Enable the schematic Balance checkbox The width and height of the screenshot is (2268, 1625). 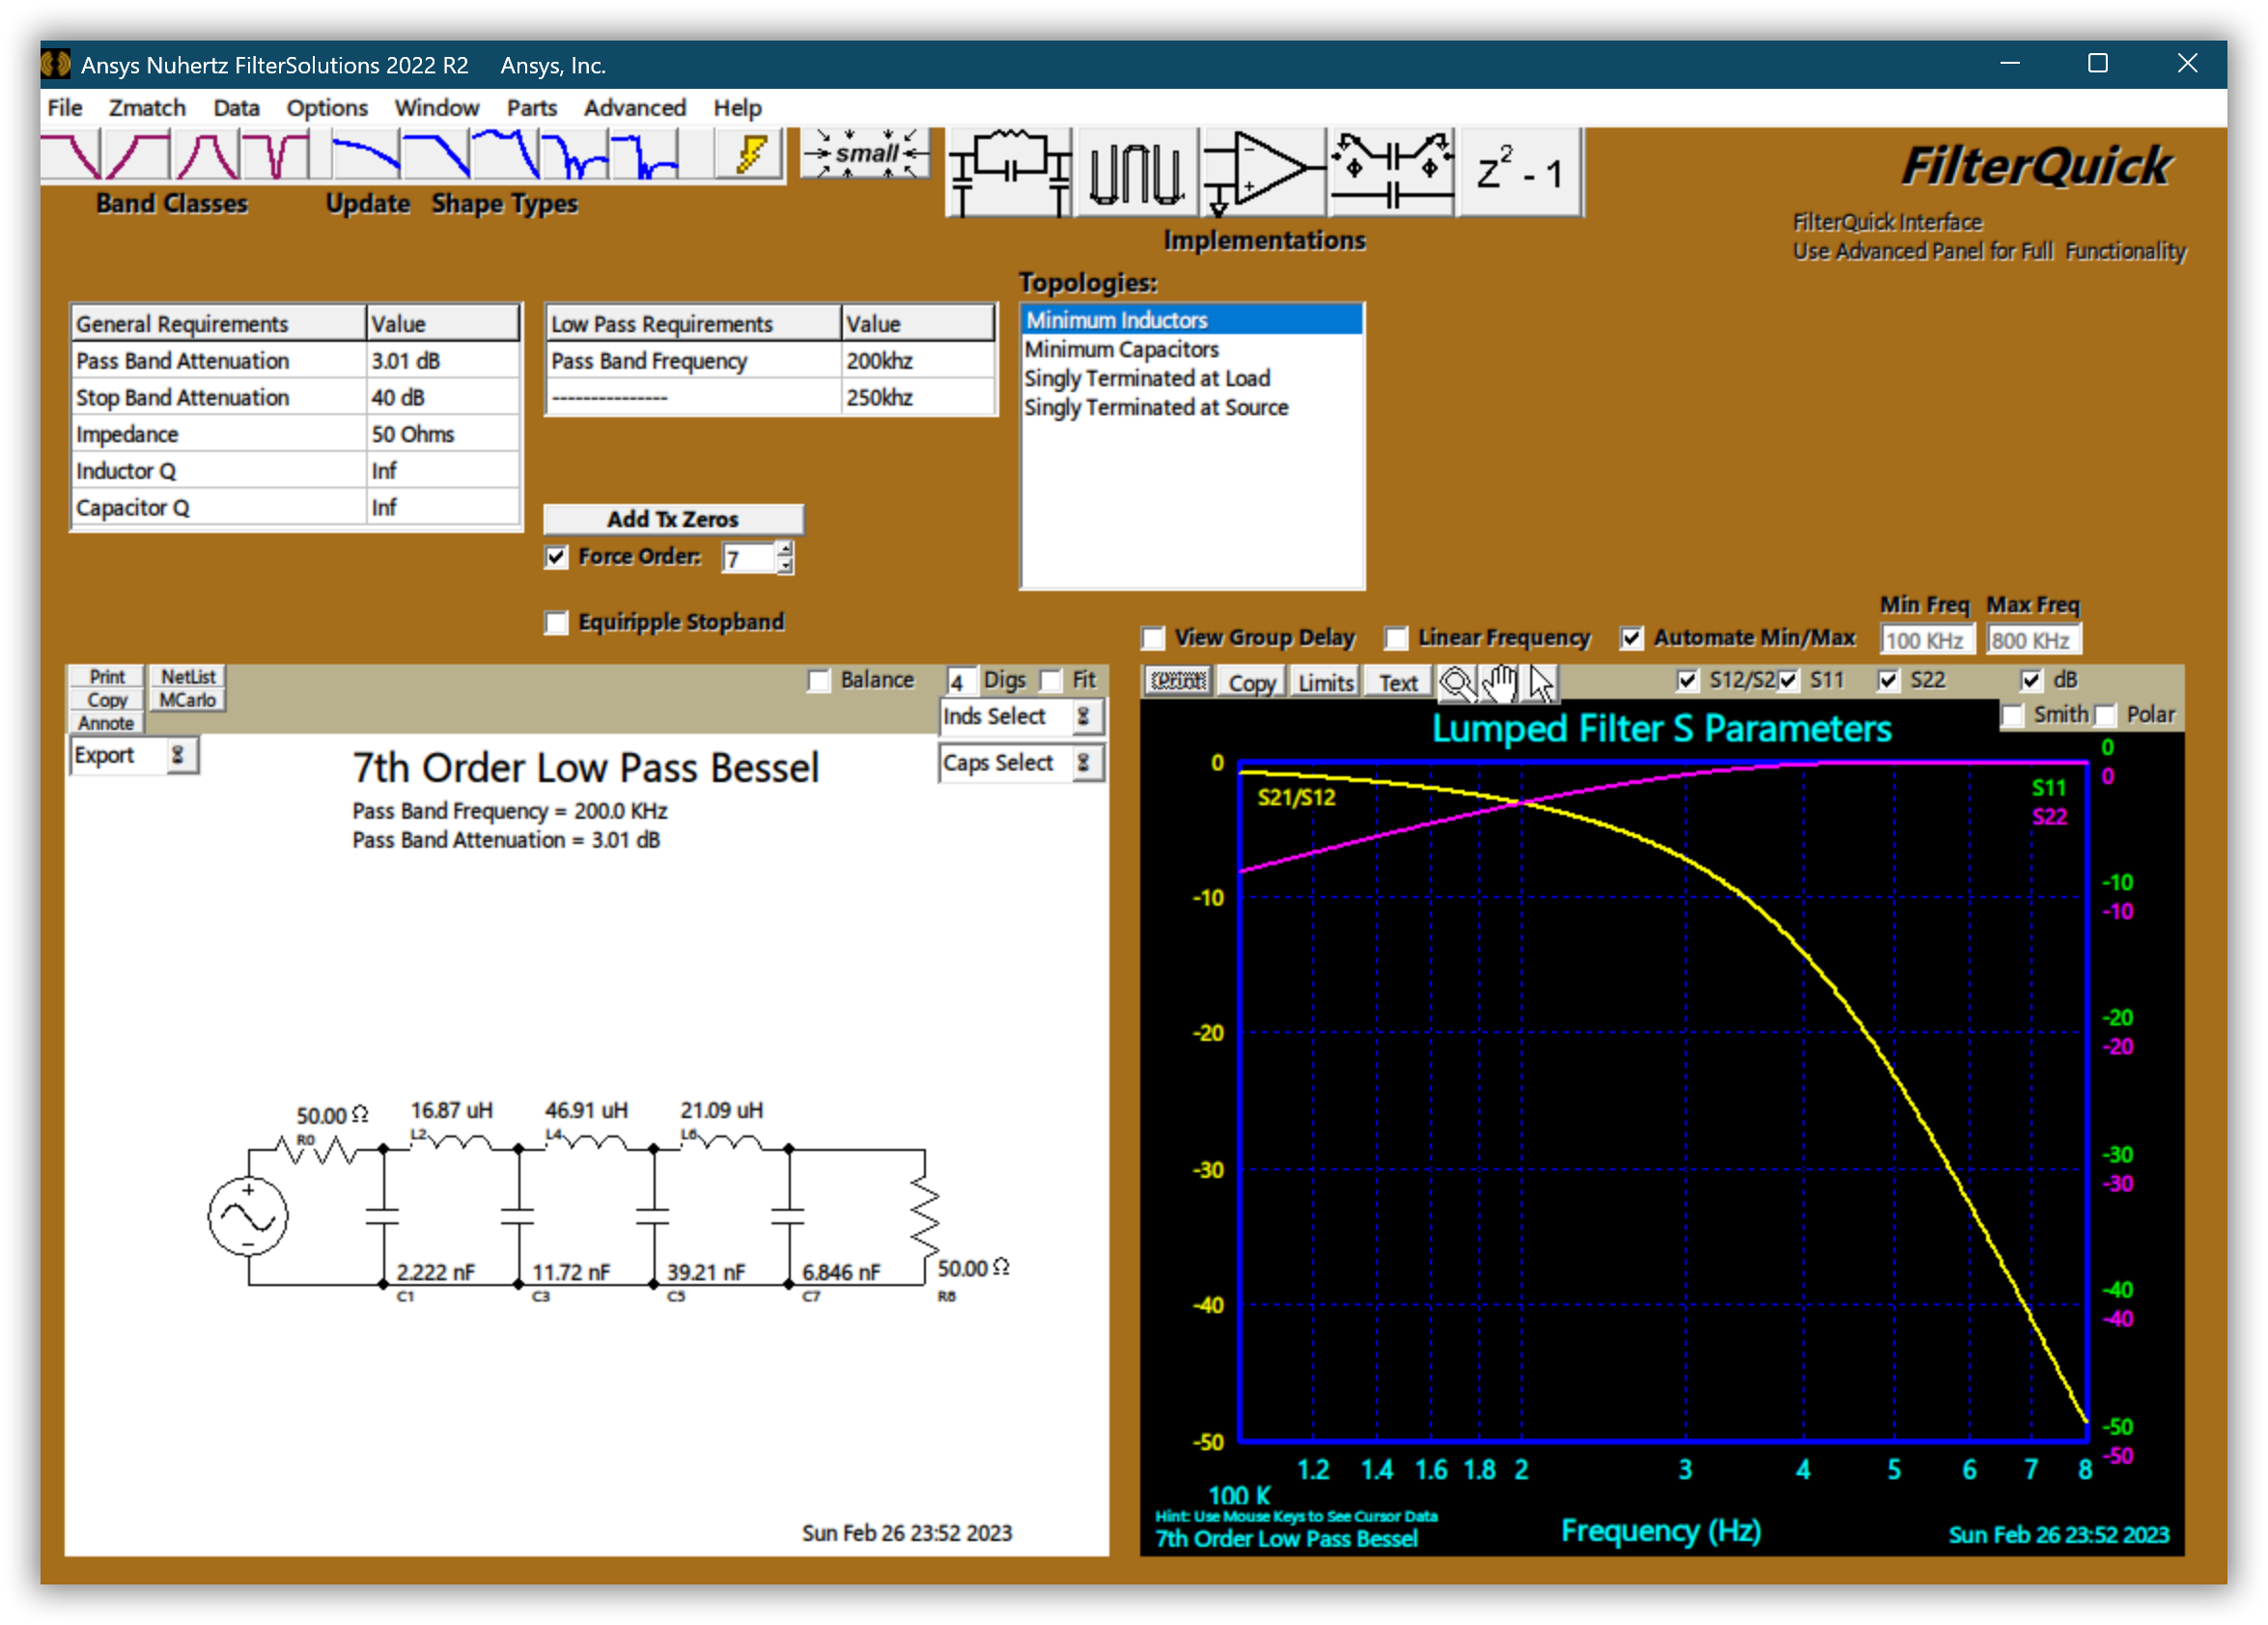pos(819,681)
